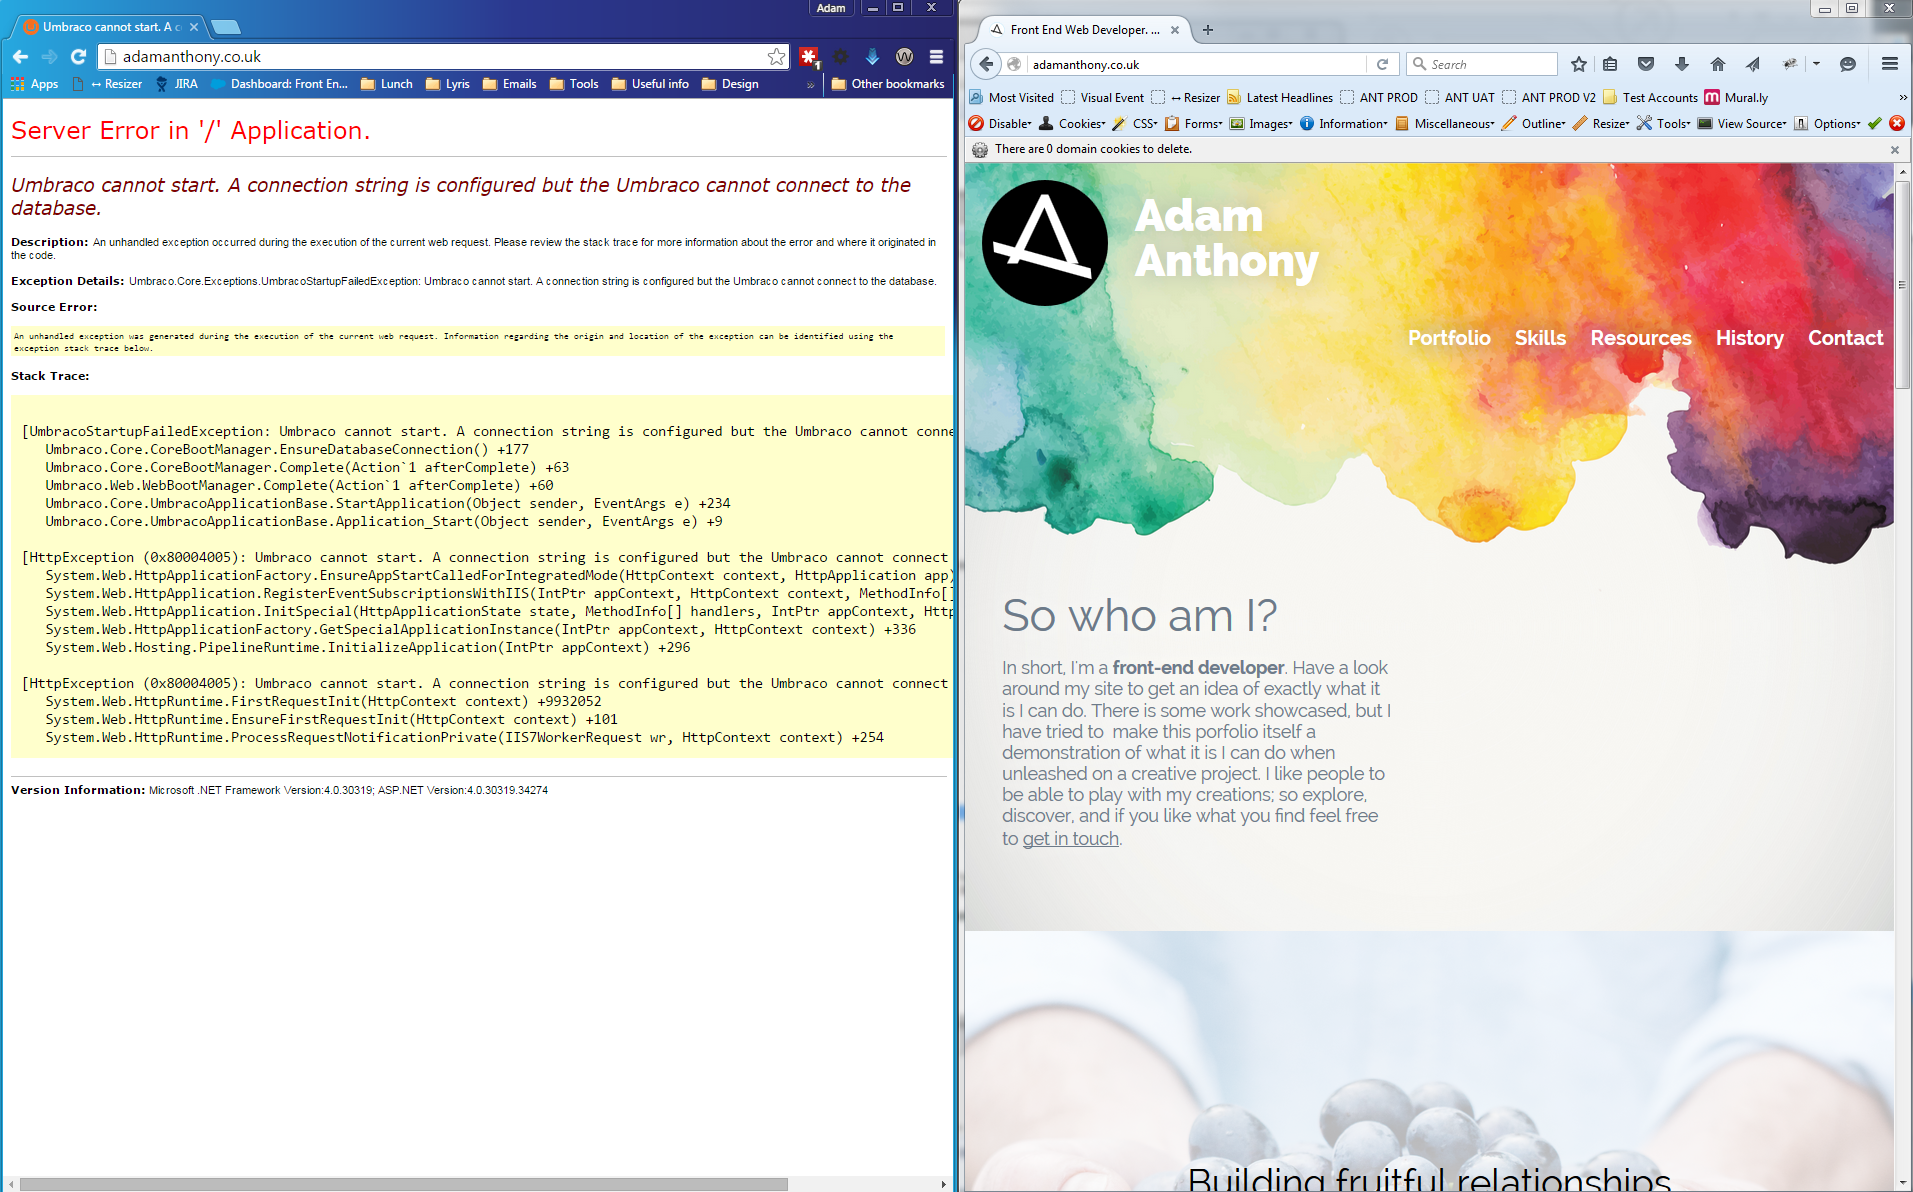
Task: Open the Web Developer Cookies menu
Action: [x=1072, y=124]
